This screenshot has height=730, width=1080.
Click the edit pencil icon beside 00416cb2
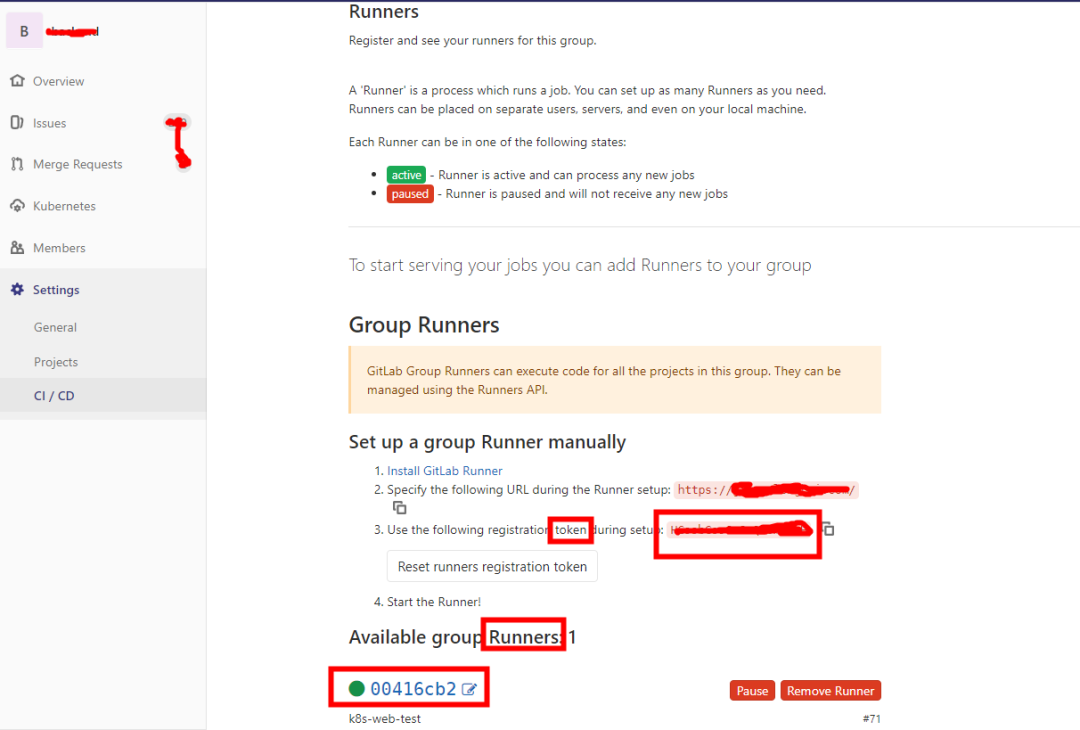click(469, 689)
